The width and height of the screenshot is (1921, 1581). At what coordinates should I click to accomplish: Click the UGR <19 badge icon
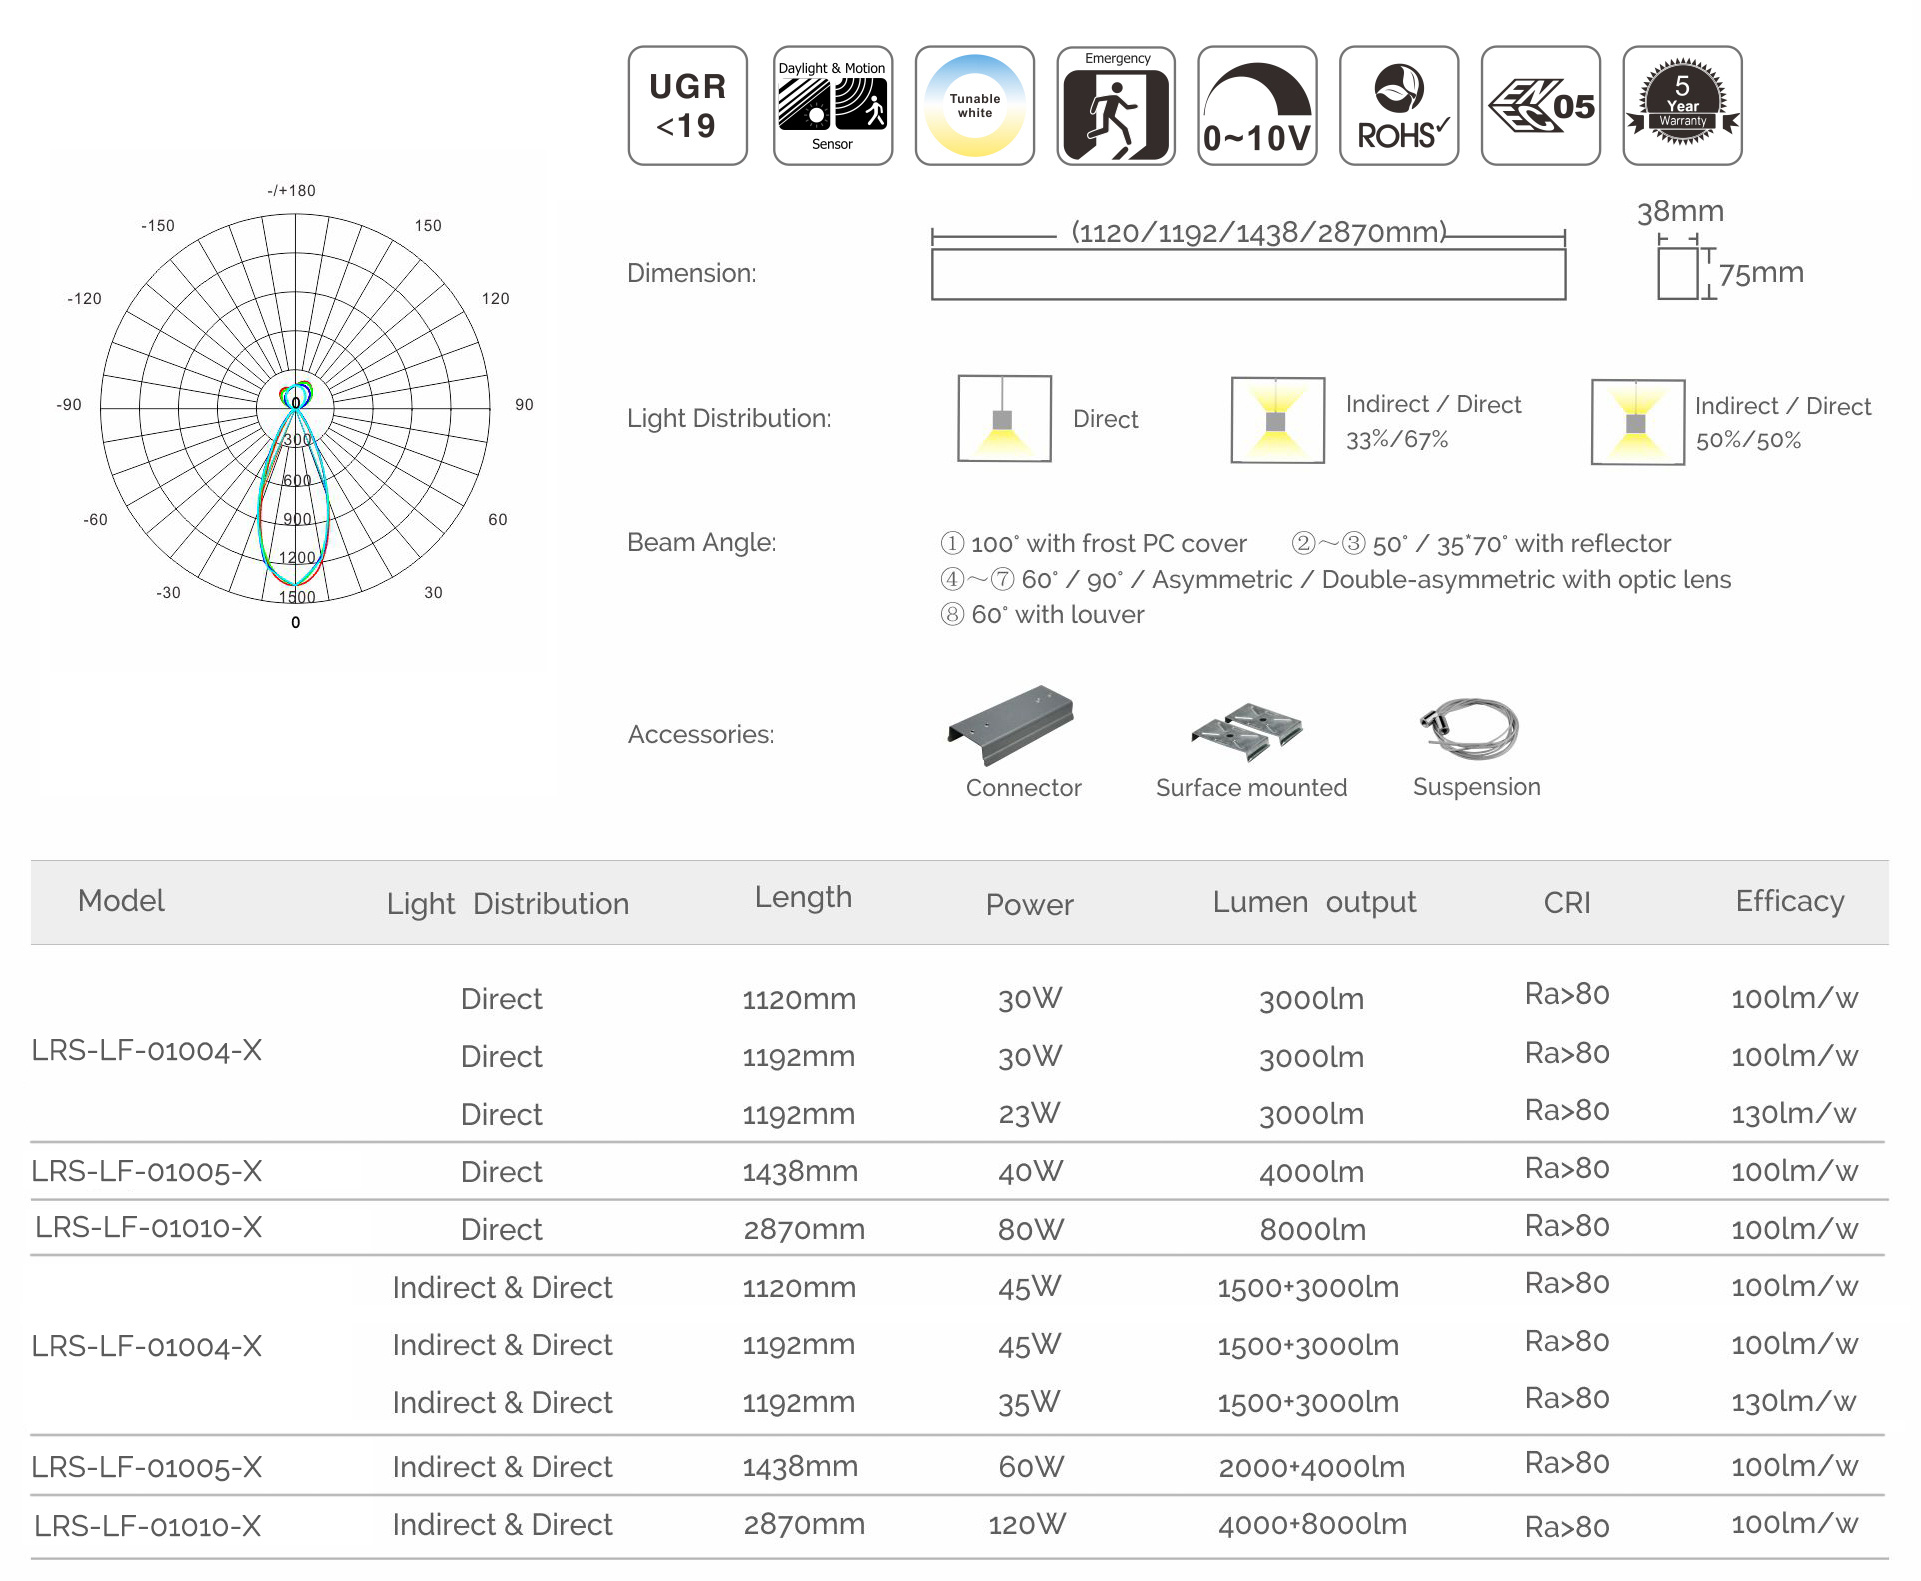click(x=688, y=105)
